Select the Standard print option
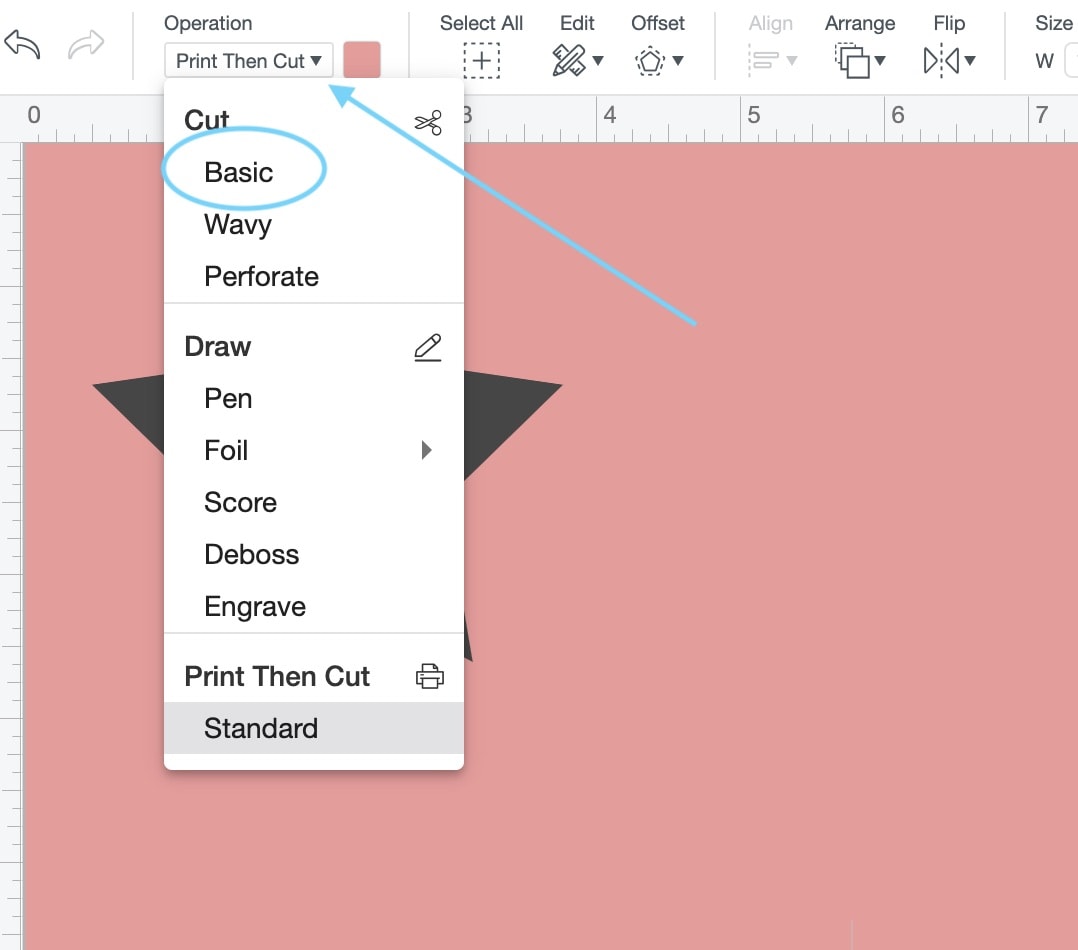Viewport: 1078px width, 950px height. pos(260,728)
